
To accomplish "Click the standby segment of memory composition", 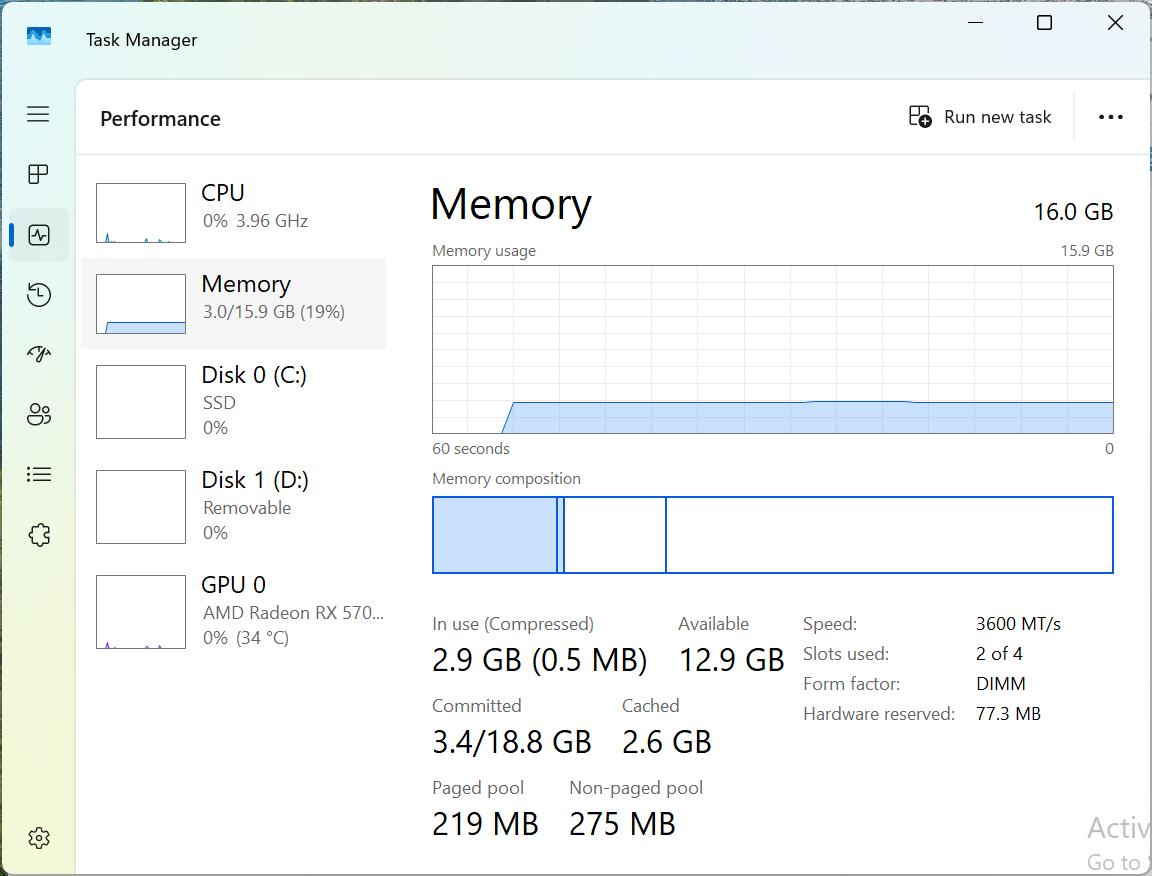I will 615,535.
